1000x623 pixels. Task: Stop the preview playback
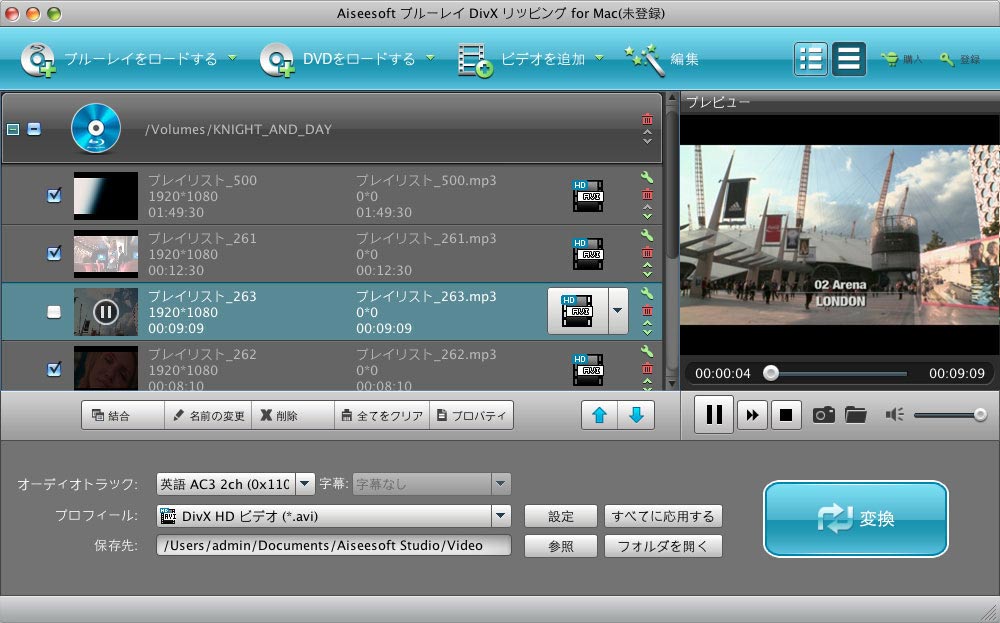pyautogui.click(x=786, y=415)
